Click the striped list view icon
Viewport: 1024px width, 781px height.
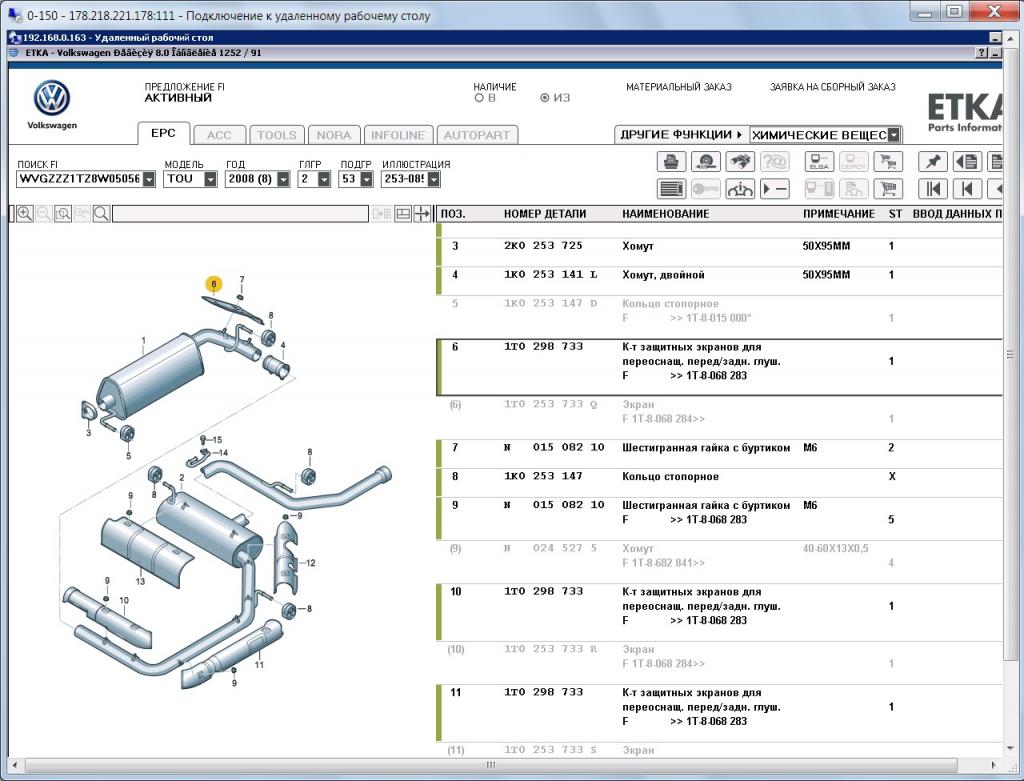(671, 189)
